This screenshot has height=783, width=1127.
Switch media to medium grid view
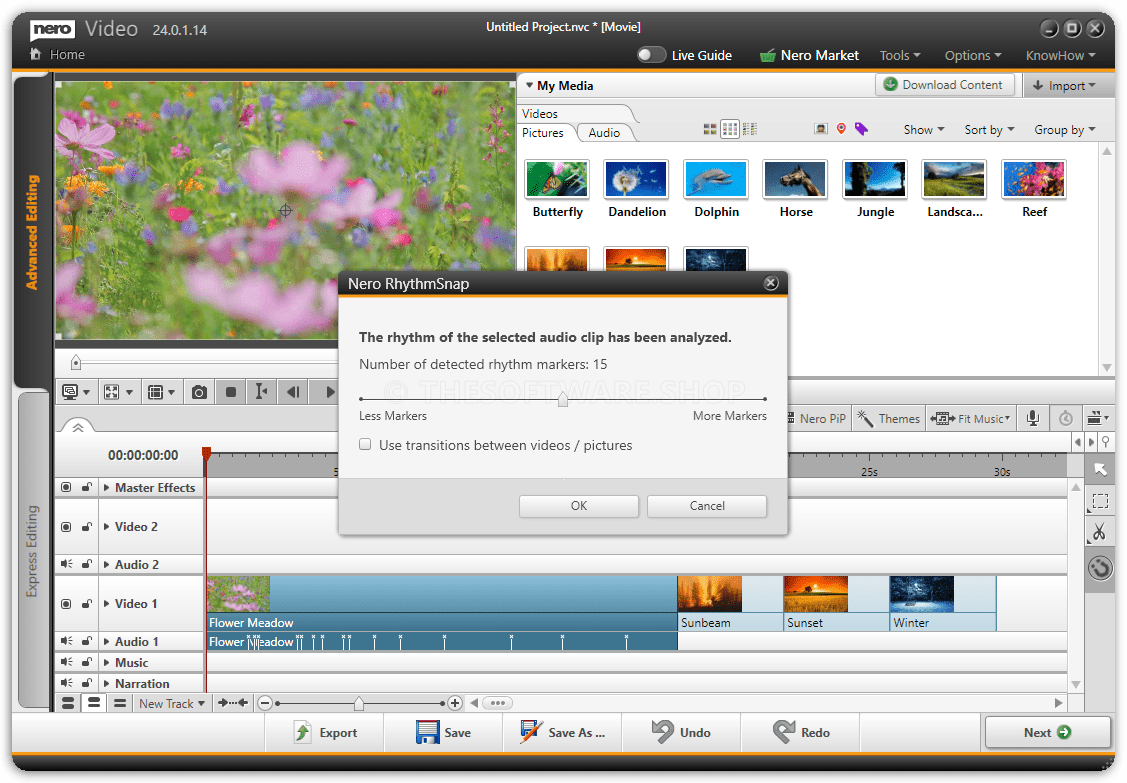730,129
